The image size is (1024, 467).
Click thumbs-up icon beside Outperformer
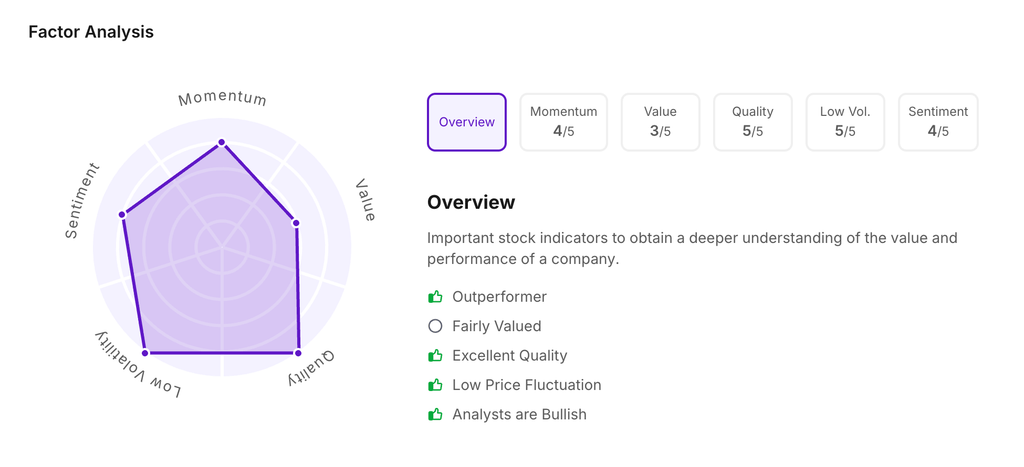click(435, 297)
